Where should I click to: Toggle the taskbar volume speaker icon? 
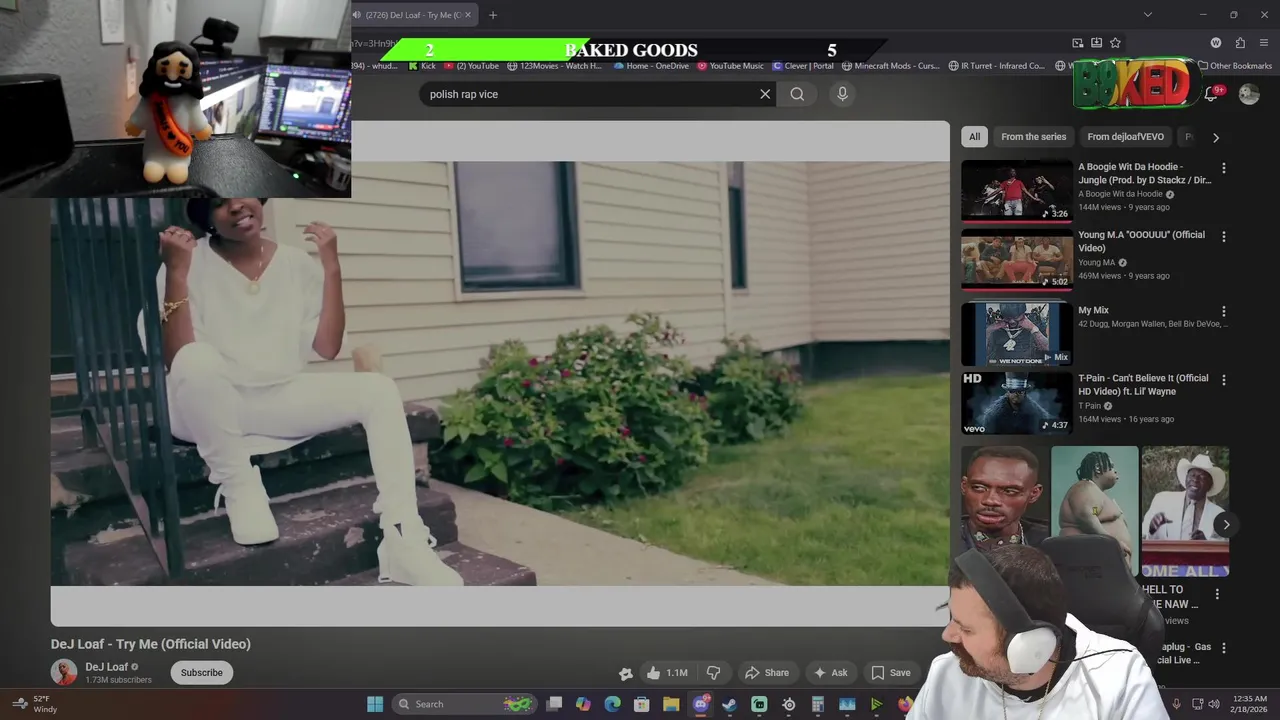[1216, 704]
